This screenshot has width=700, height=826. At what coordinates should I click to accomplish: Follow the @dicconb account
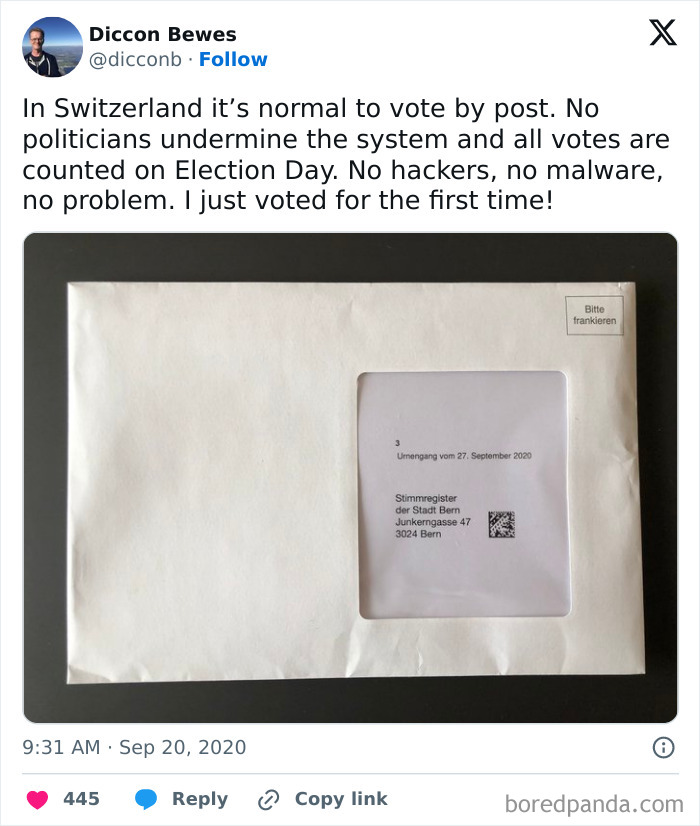click(233, 60)
